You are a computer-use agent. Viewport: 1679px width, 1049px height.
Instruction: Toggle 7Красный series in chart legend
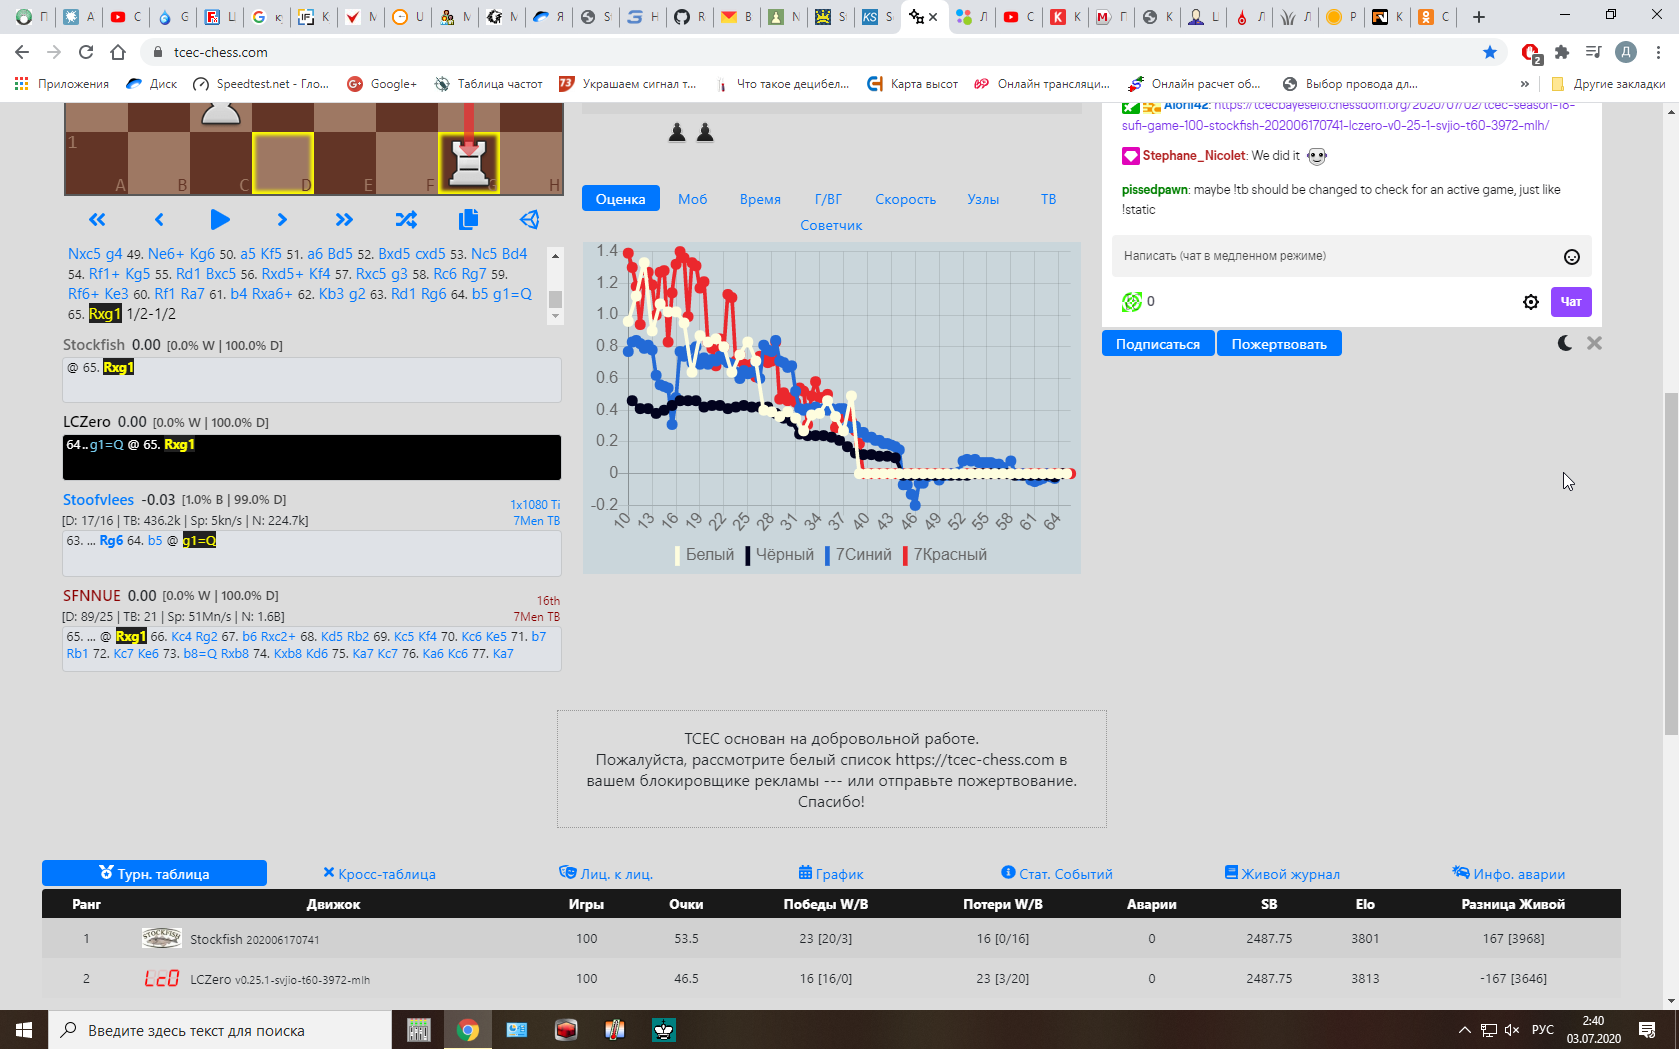946,555
